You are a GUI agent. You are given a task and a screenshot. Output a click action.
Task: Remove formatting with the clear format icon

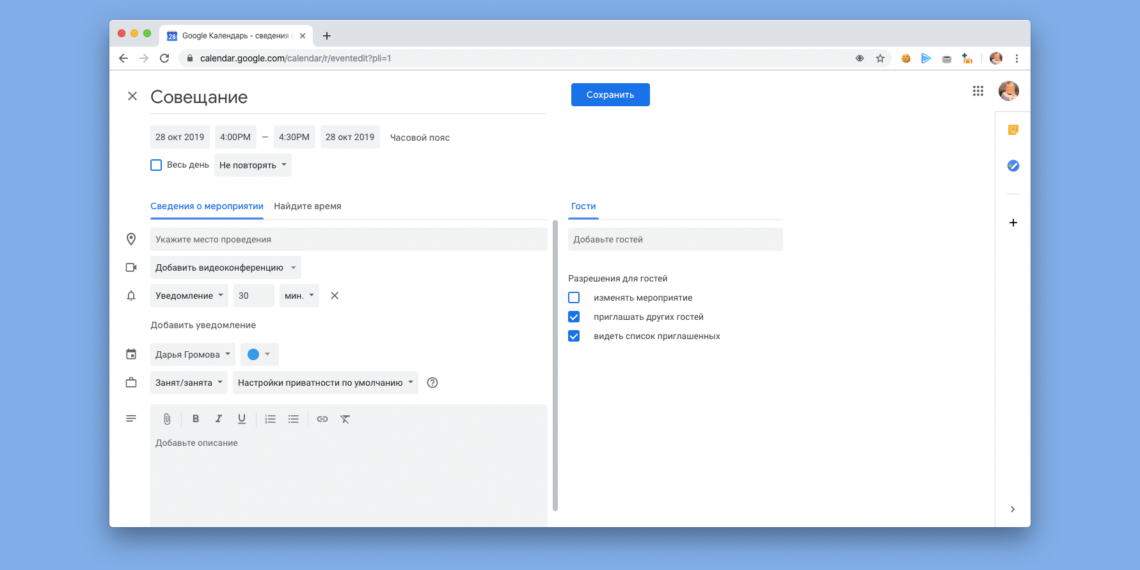click(x=345, y=419)
